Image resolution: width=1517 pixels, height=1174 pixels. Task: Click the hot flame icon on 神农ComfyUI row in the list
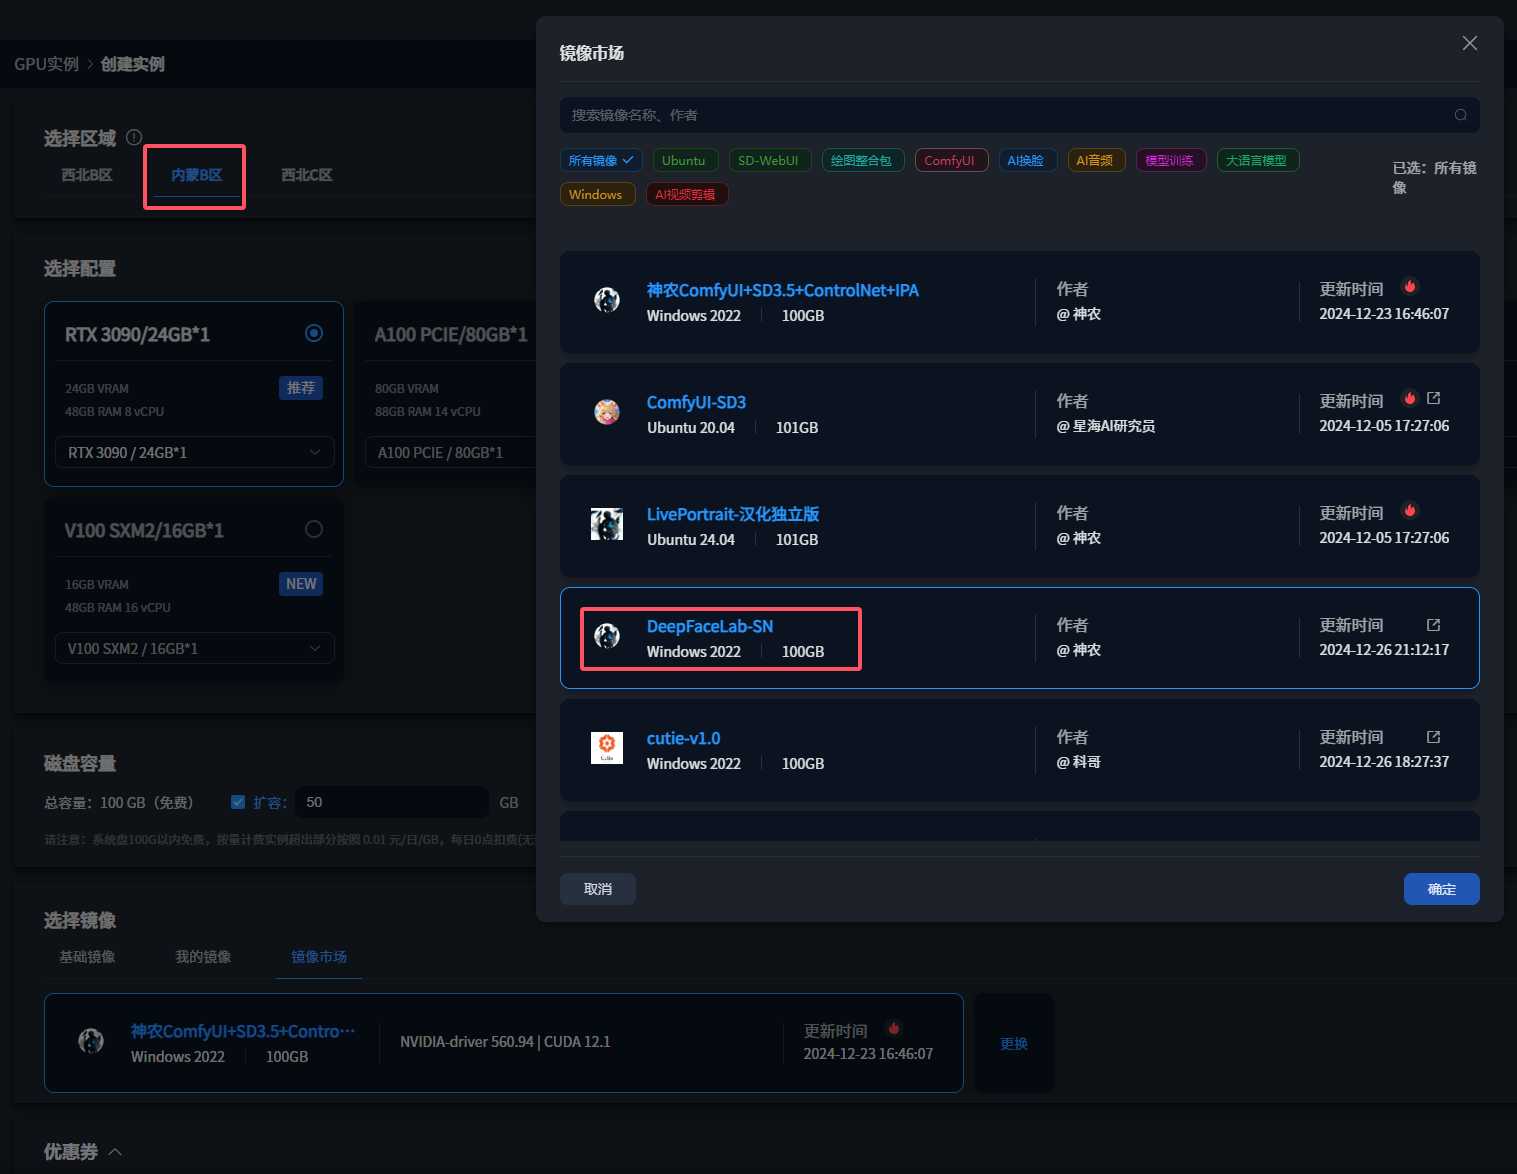click(1410, 287)
